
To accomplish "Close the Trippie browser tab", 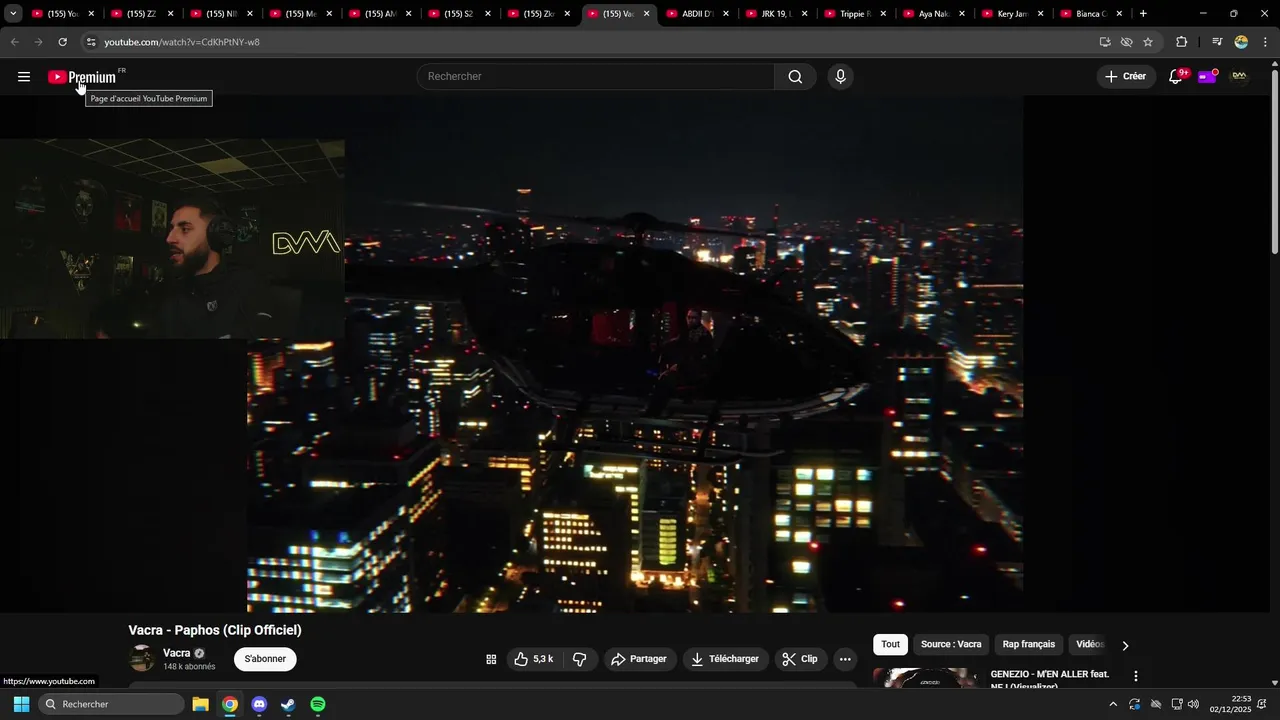I will [884, 14].
